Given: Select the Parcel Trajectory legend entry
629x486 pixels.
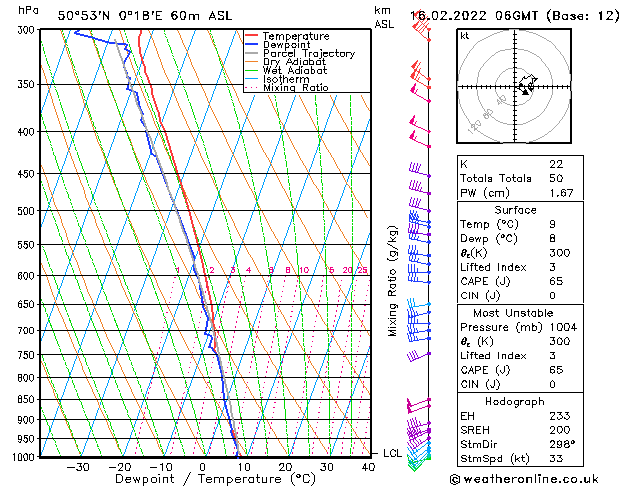Looking at the screenshot, I should [x=308, y=53].
